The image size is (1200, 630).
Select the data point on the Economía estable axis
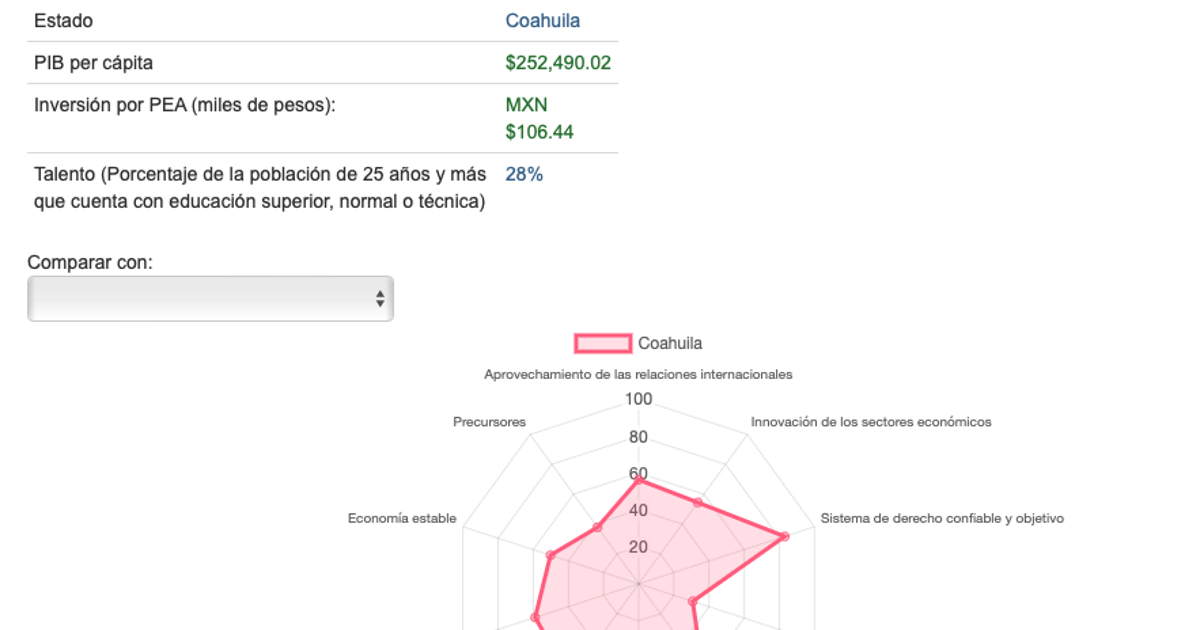(x=550, y=555)
